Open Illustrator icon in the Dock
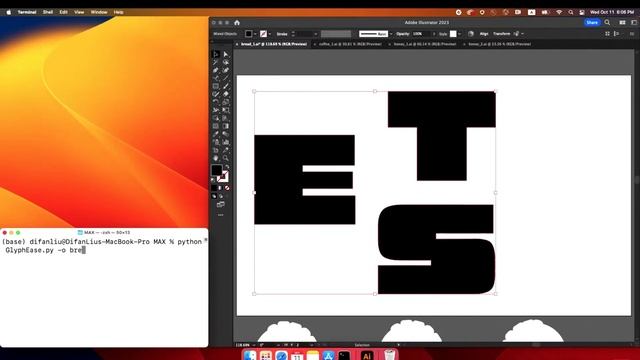The width and height of the screenshot is (640, 360). (367, 356)
